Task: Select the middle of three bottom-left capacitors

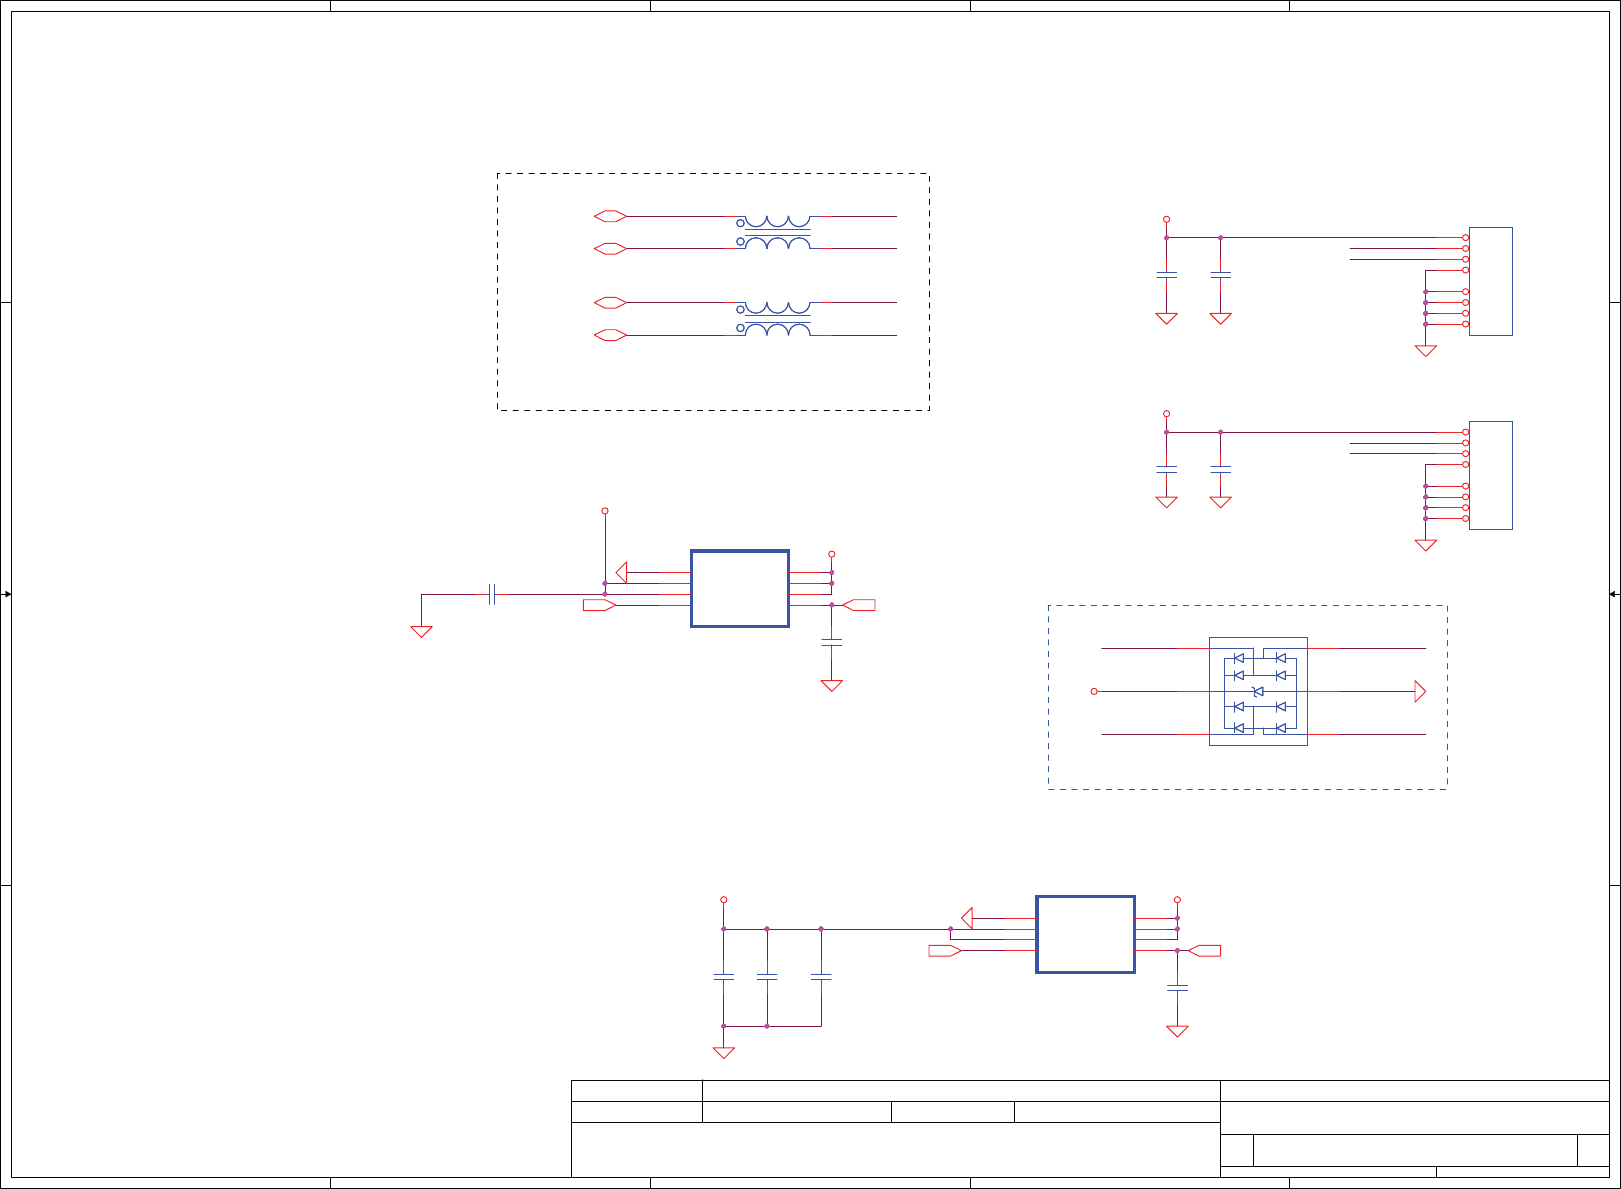Action: tap(767, 977)
